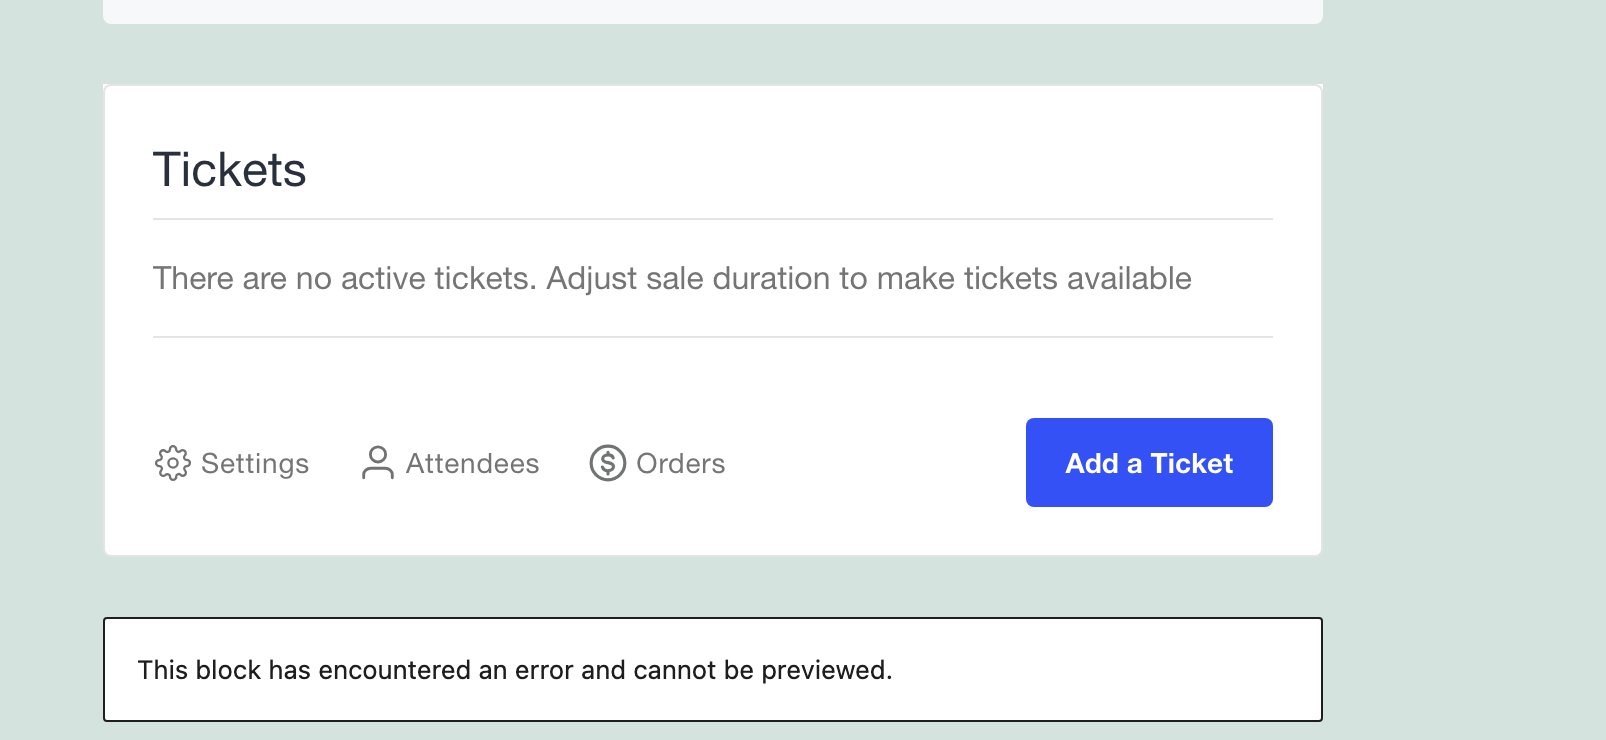Image resolution: width=1606 pixels, height=740 pixels.
Task: Click empty area right of Tickets heading
Action: 790,169
